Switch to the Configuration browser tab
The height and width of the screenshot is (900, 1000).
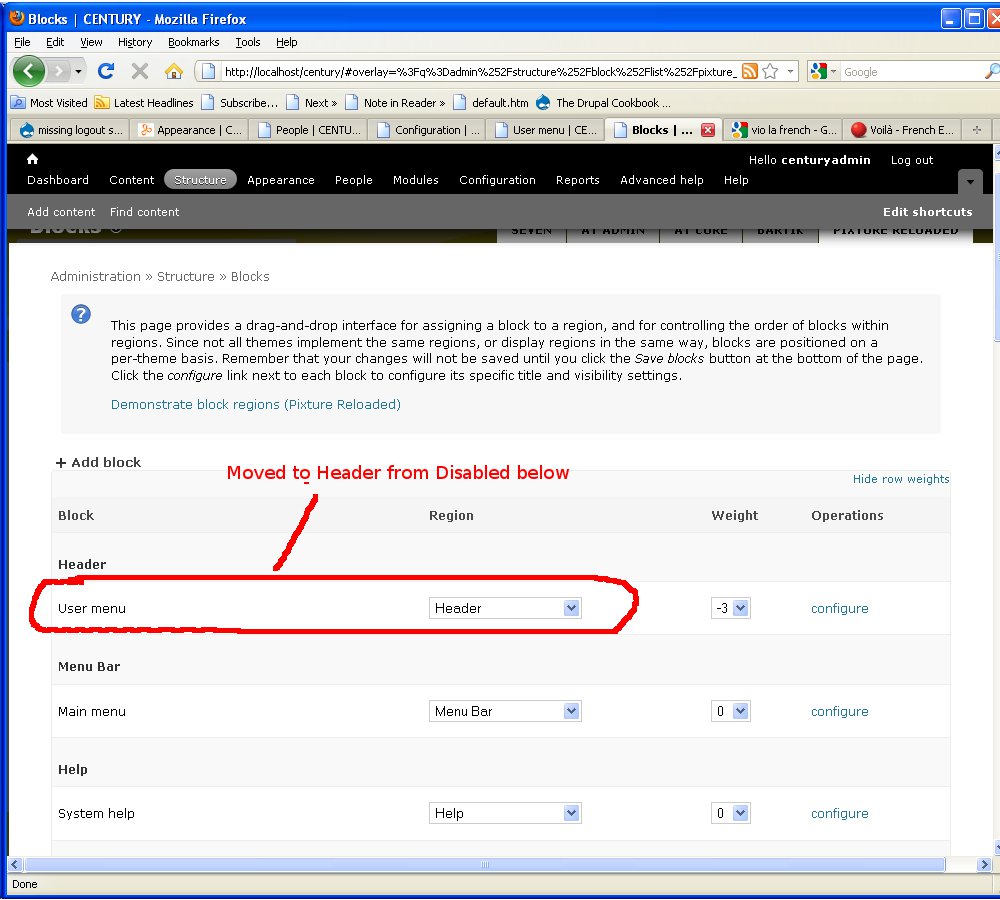[428, 130]
